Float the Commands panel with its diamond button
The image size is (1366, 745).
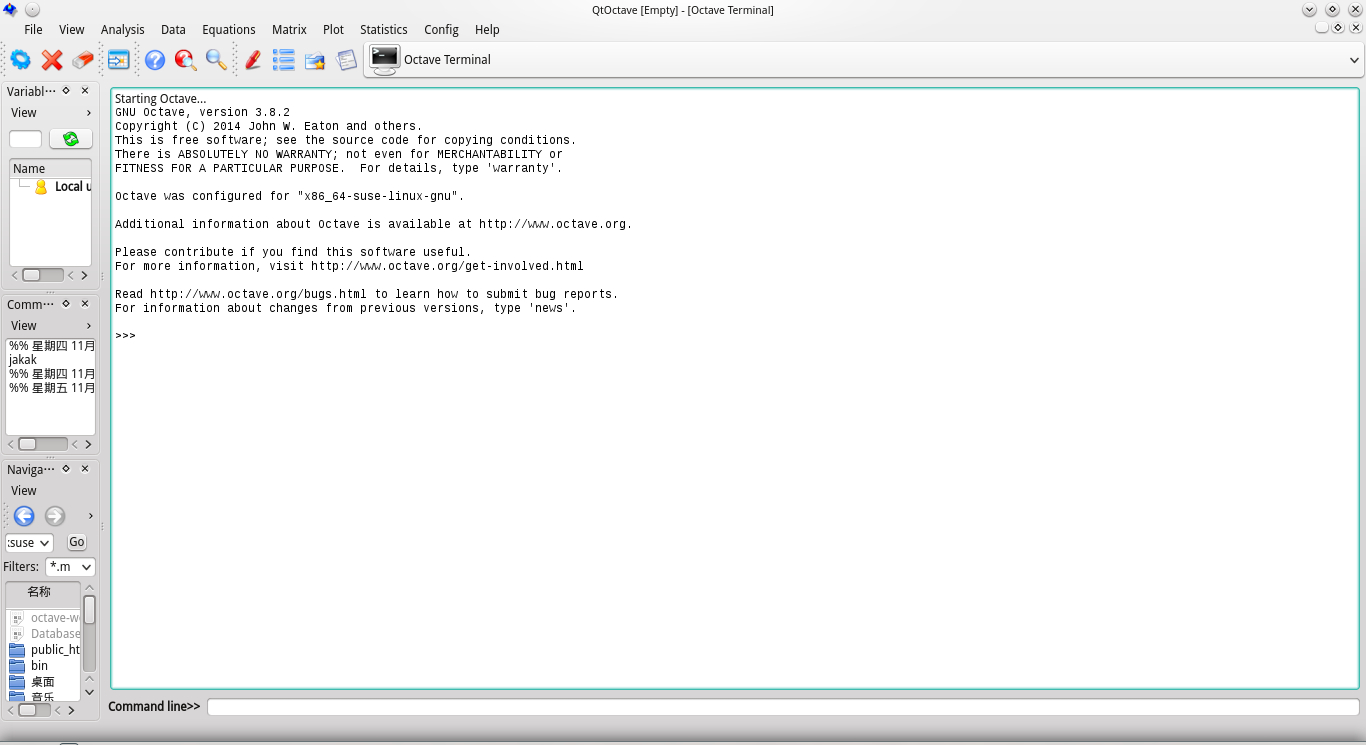(x=66, y=304)
